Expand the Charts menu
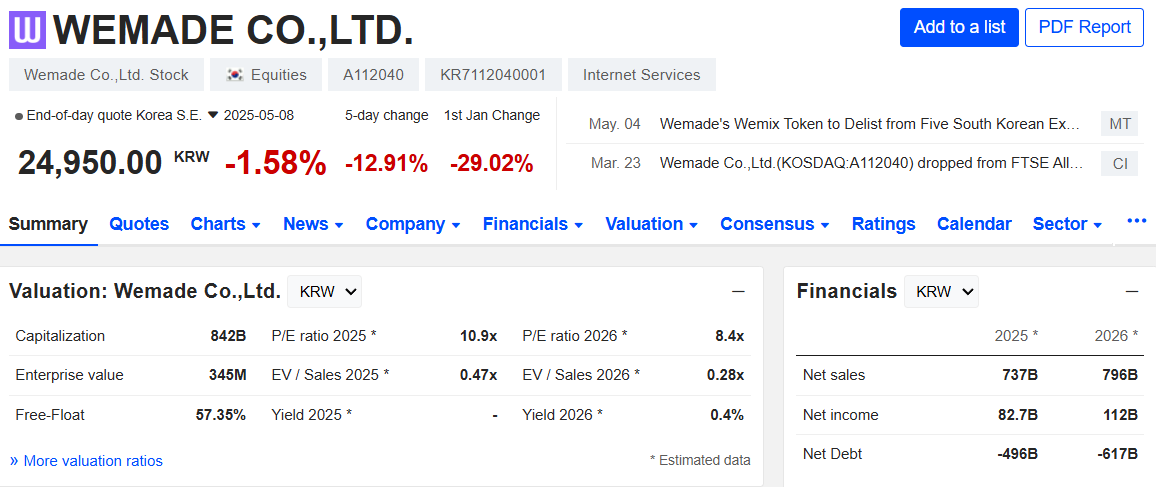The width and height of the screenshot is (1156, 487). point(225,224)
